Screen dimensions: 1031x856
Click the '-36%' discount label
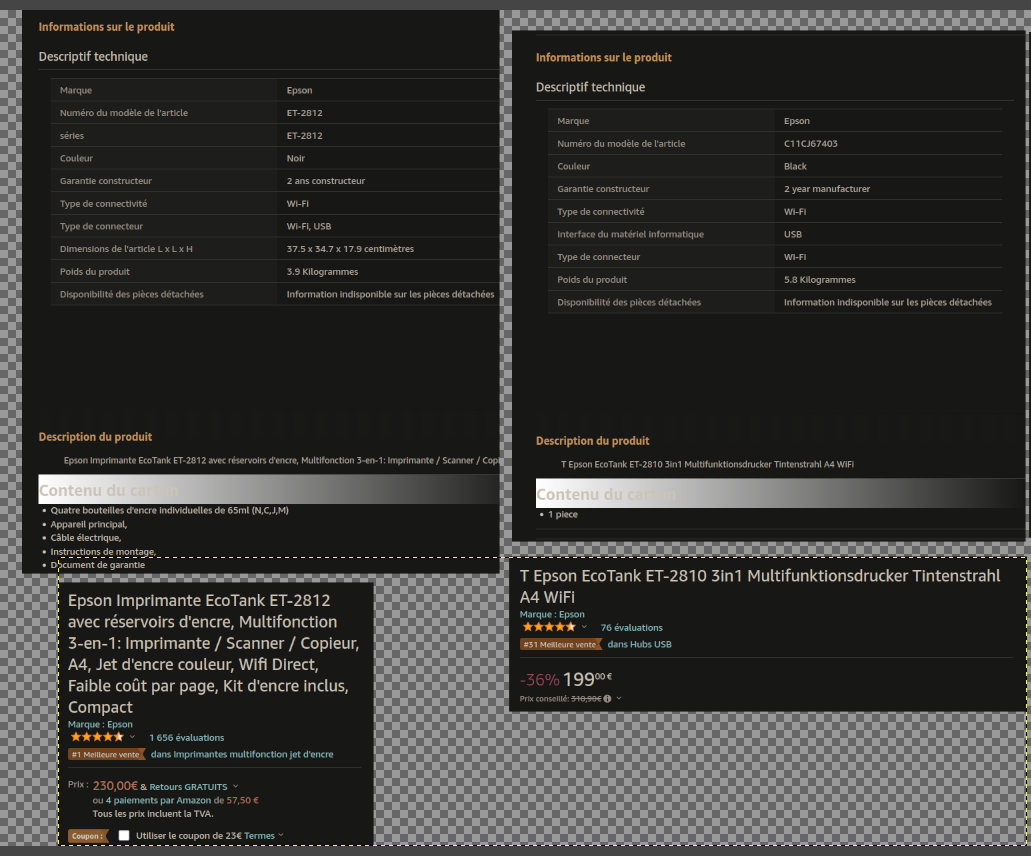click(x=539, y=680)
